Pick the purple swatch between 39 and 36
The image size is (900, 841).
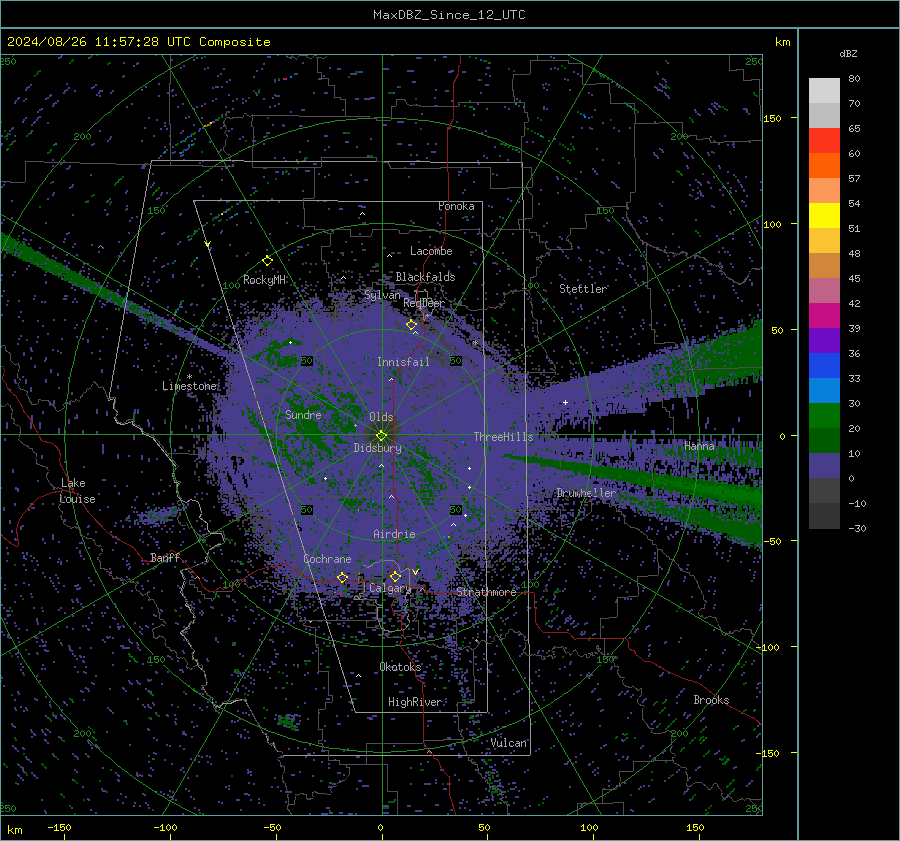click(824, 341)
